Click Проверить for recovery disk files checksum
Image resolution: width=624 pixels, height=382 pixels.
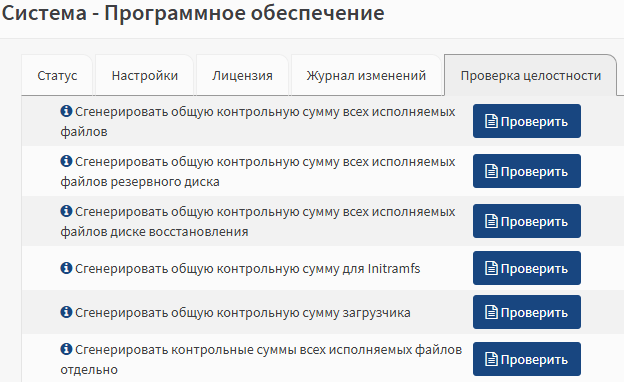tap(526, 221)
